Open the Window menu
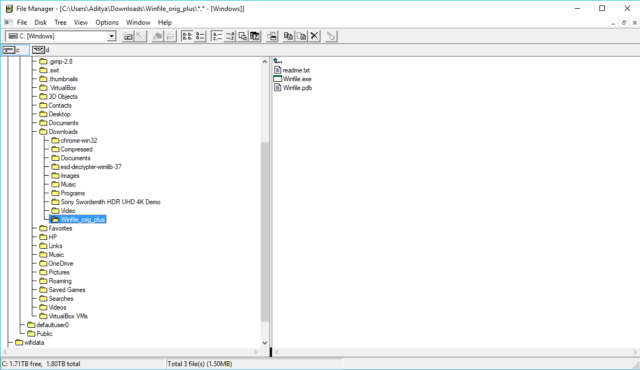The image size is (640, 370). (x=138, y=22)
